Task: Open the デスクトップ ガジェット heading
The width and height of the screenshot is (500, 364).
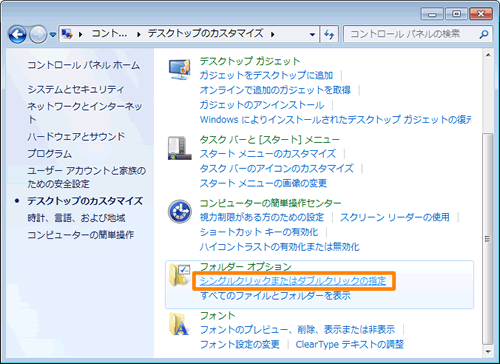Action: [250, 61]
